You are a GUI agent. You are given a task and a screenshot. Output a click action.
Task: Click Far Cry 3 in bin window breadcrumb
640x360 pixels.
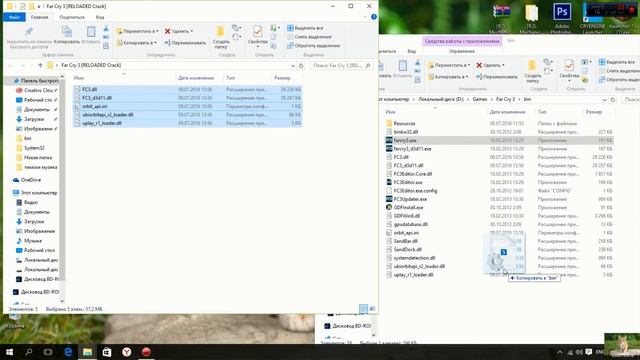point(505,99)
